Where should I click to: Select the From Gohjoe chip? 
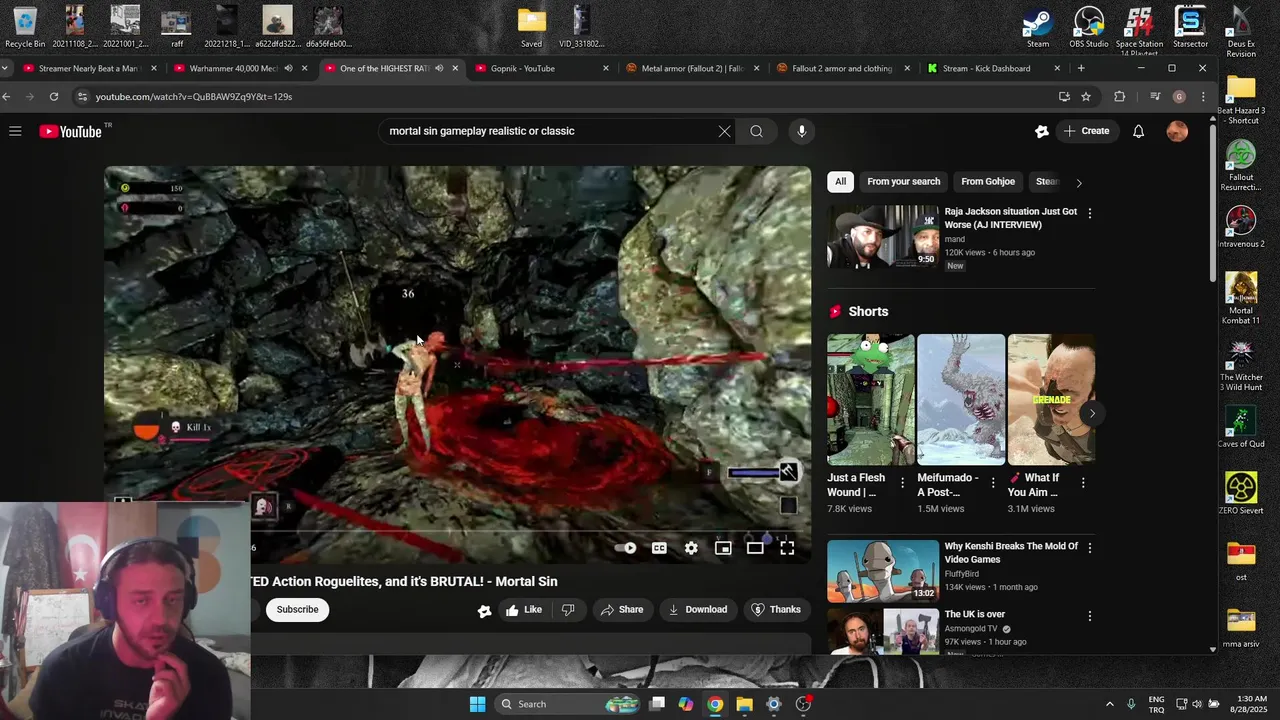pos(987,182)
